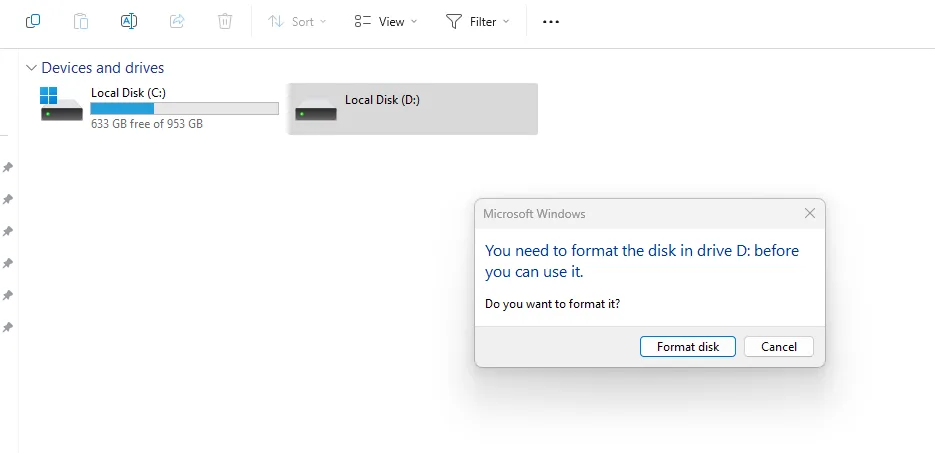Click the Local Disk (D:) name label

point(382,100)
